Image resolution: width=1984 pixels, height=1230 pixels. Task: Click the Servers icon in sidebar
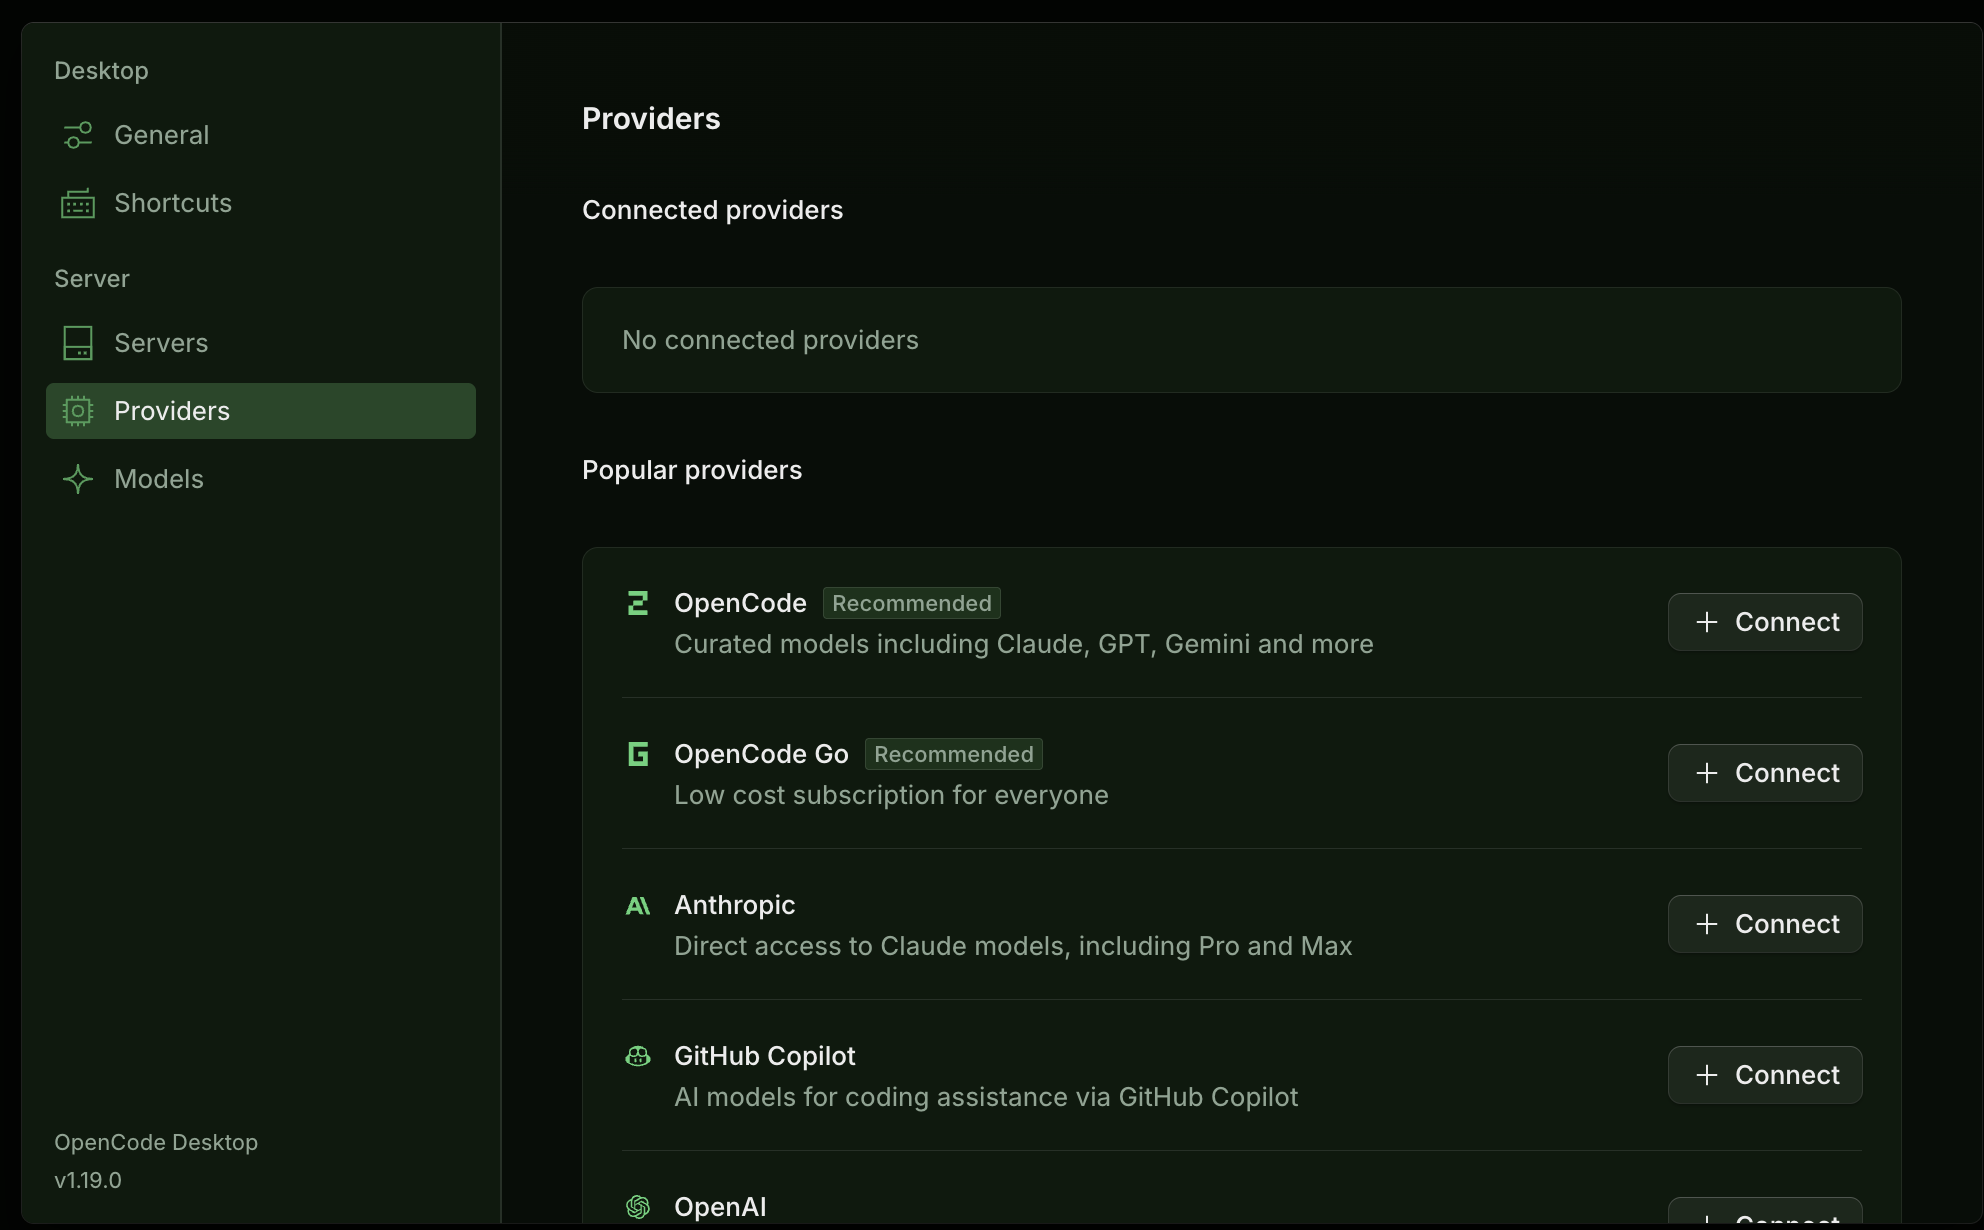tap(78, 343)
